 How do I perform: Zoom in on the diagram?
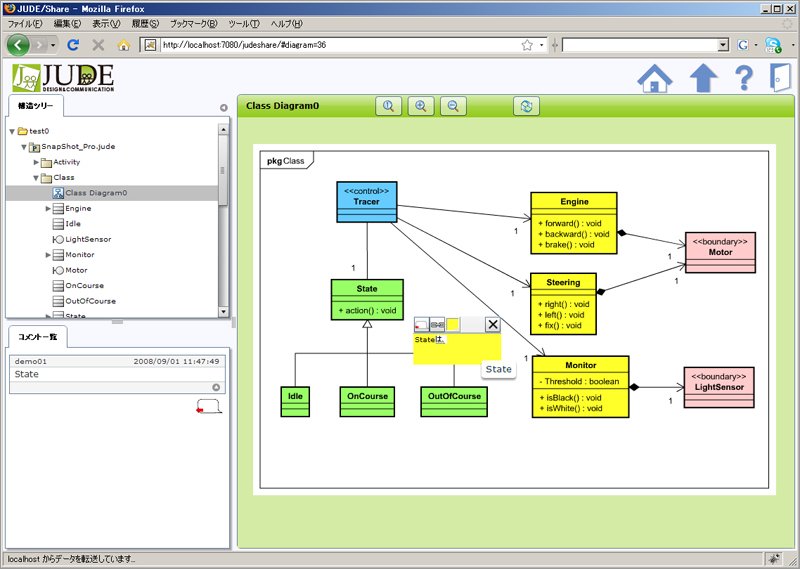pyautogui.click(x=420, y=106)
